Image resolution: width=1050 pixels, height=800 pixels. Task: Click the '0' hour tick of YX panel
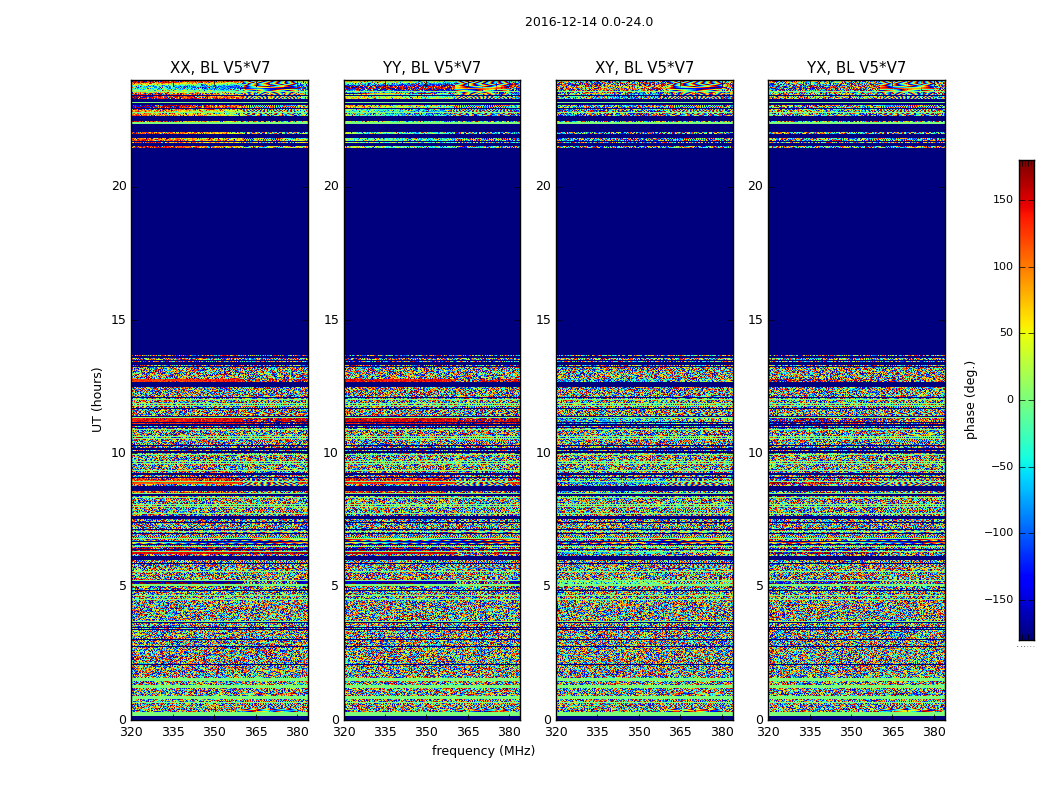(x=759, y=720)
